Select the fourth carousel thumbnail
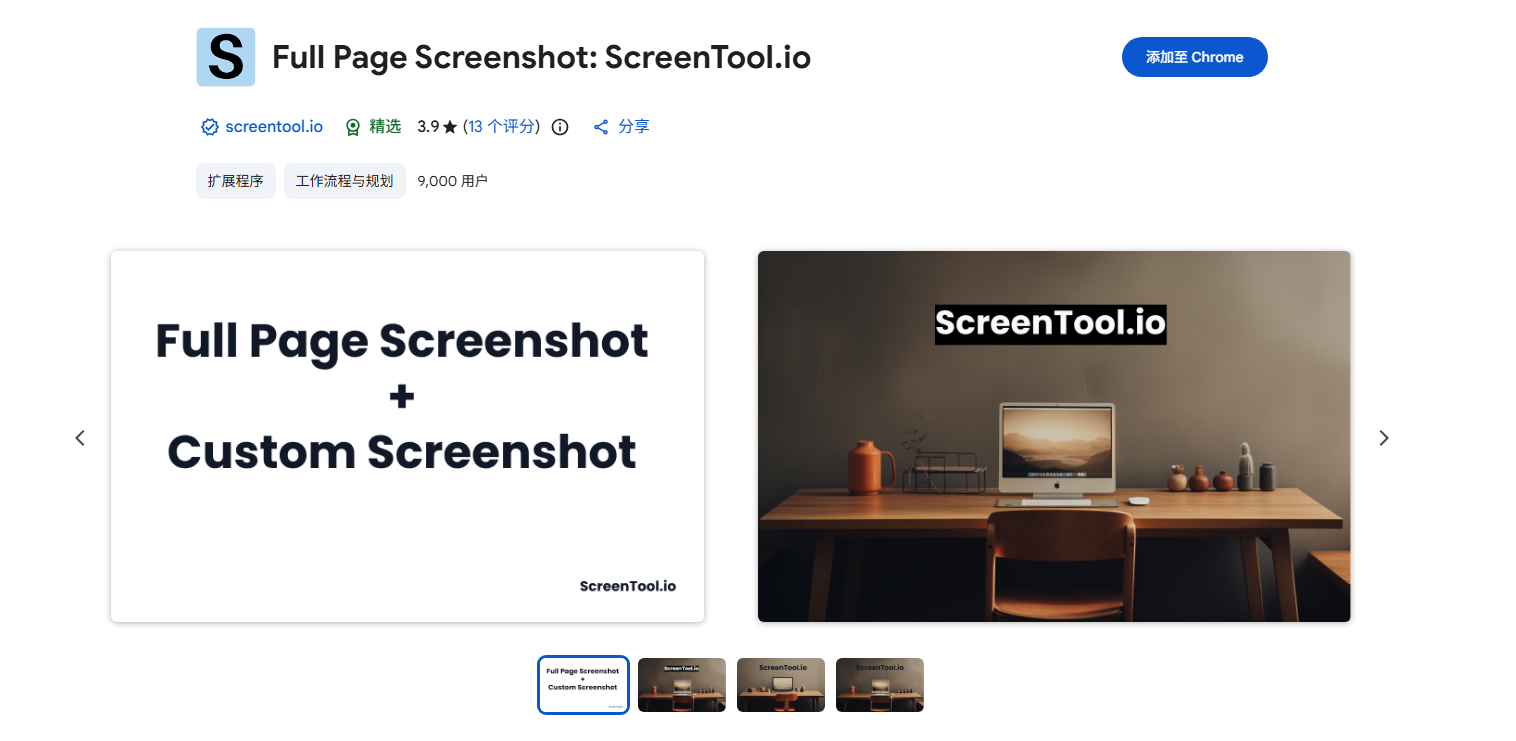Image resolution: width=1516 pixels, height=741 pixels. (880, 685)
